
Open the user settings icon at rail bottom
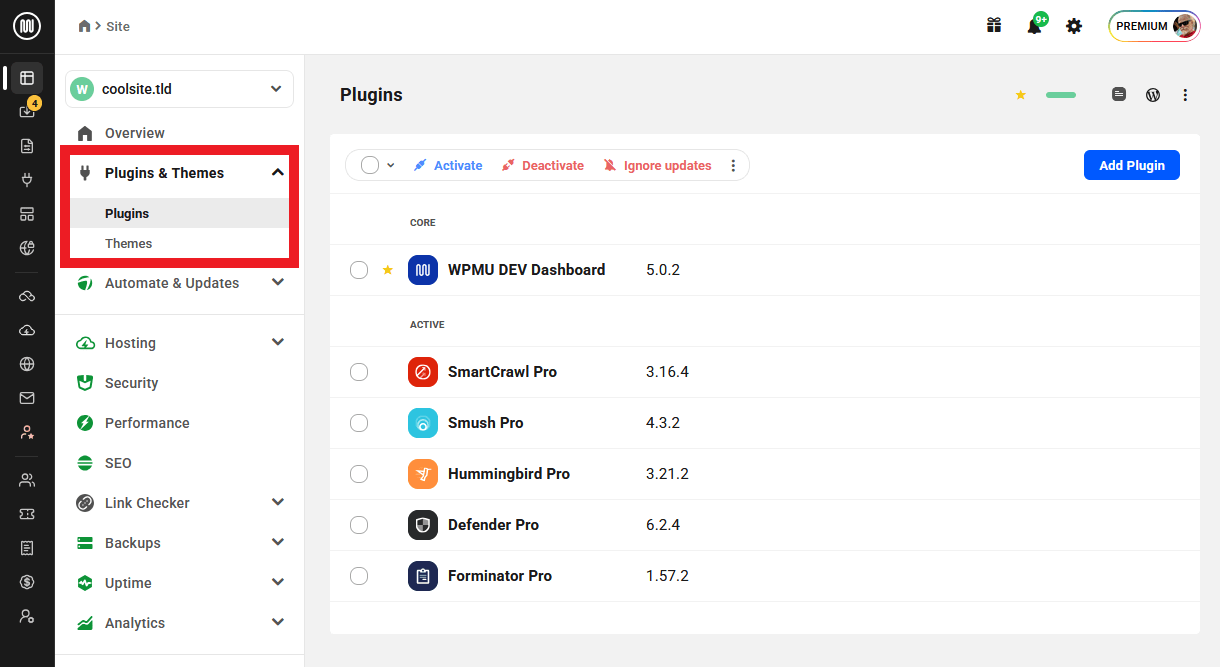click(x=27, y=616)
